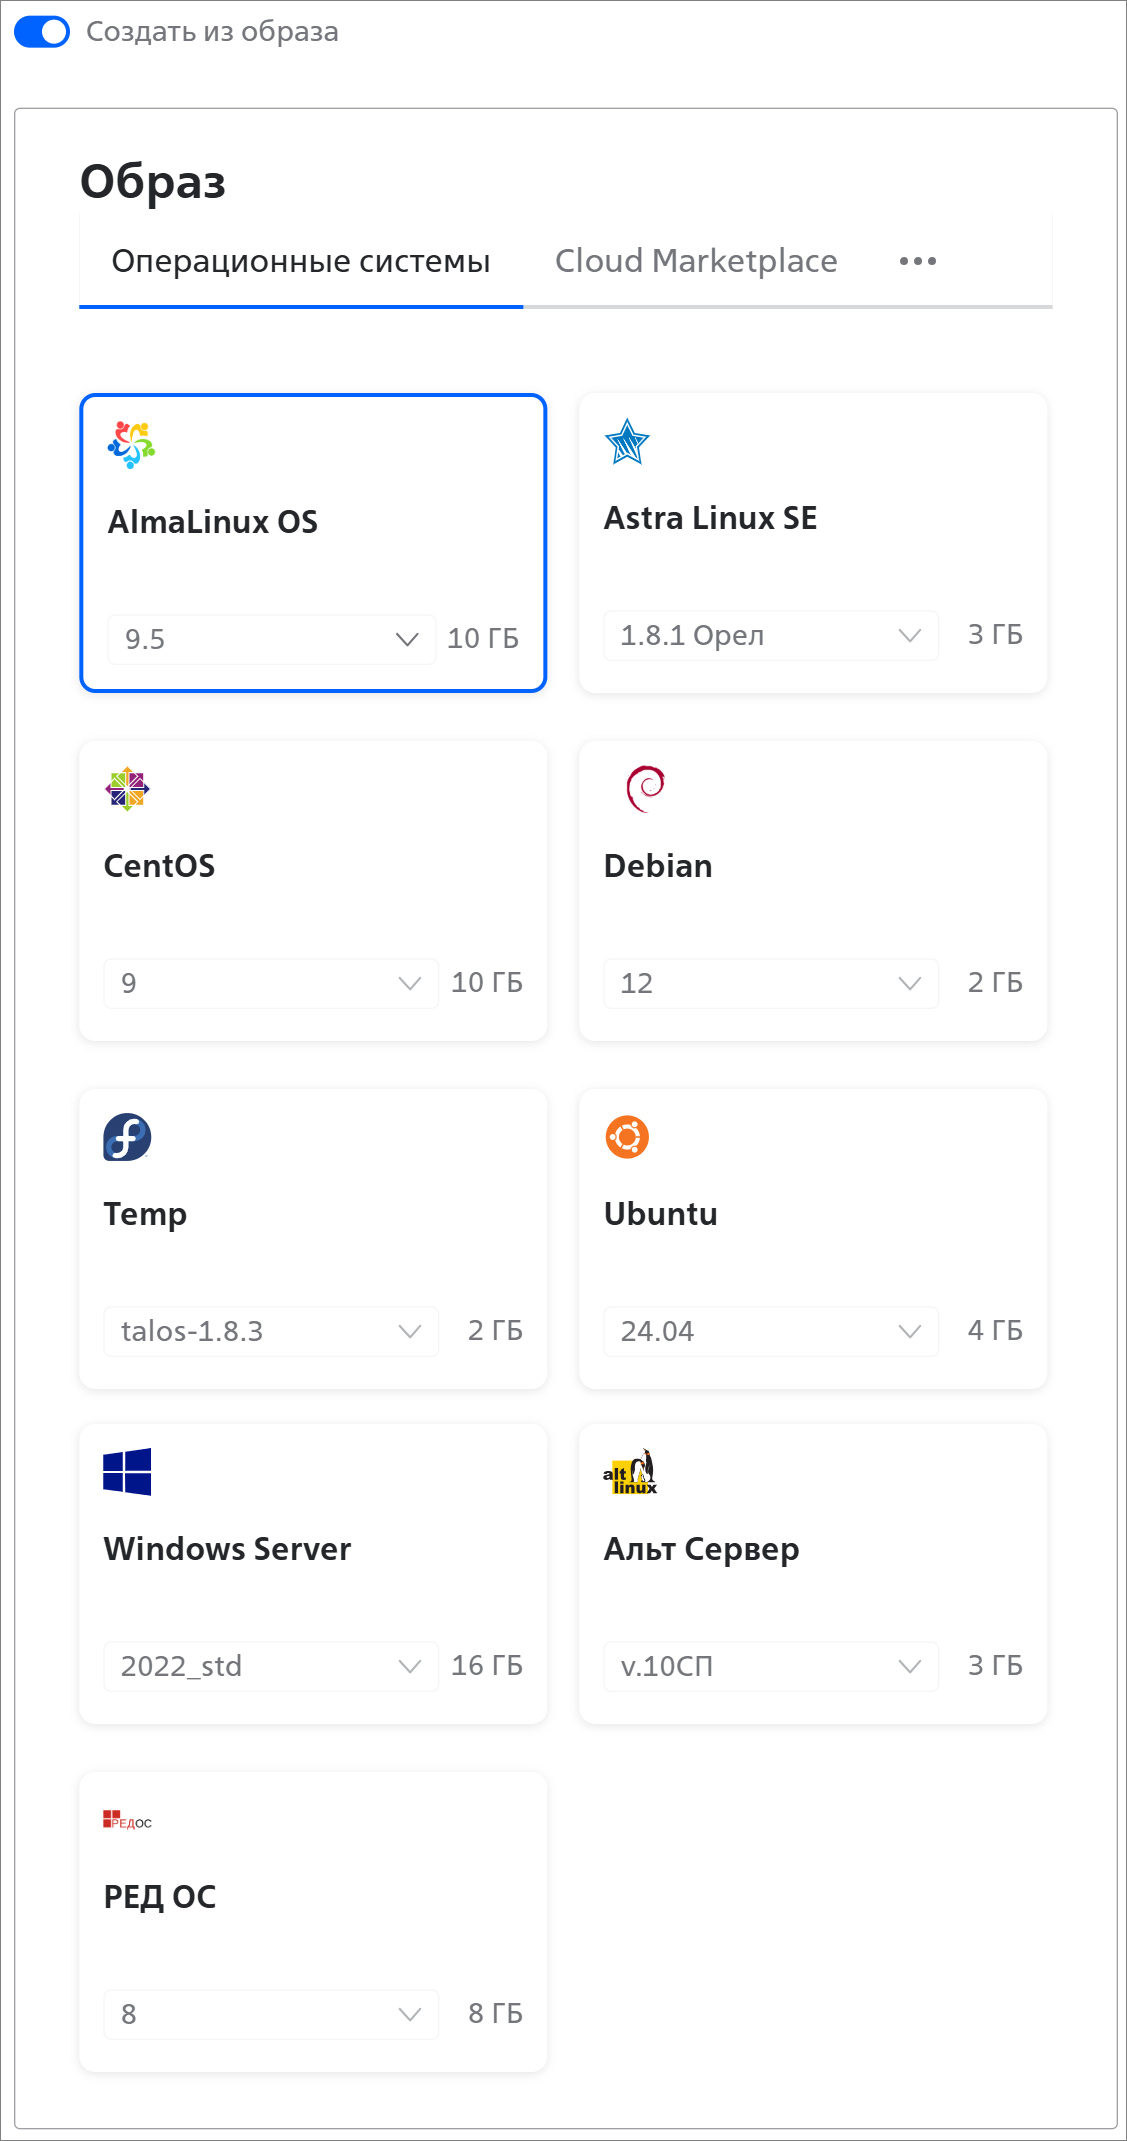Image resolution: width=1127 pixels, height=2141 pixels.
Task: Click the CentOS logo icon
Action: click(x=127, y=789)
